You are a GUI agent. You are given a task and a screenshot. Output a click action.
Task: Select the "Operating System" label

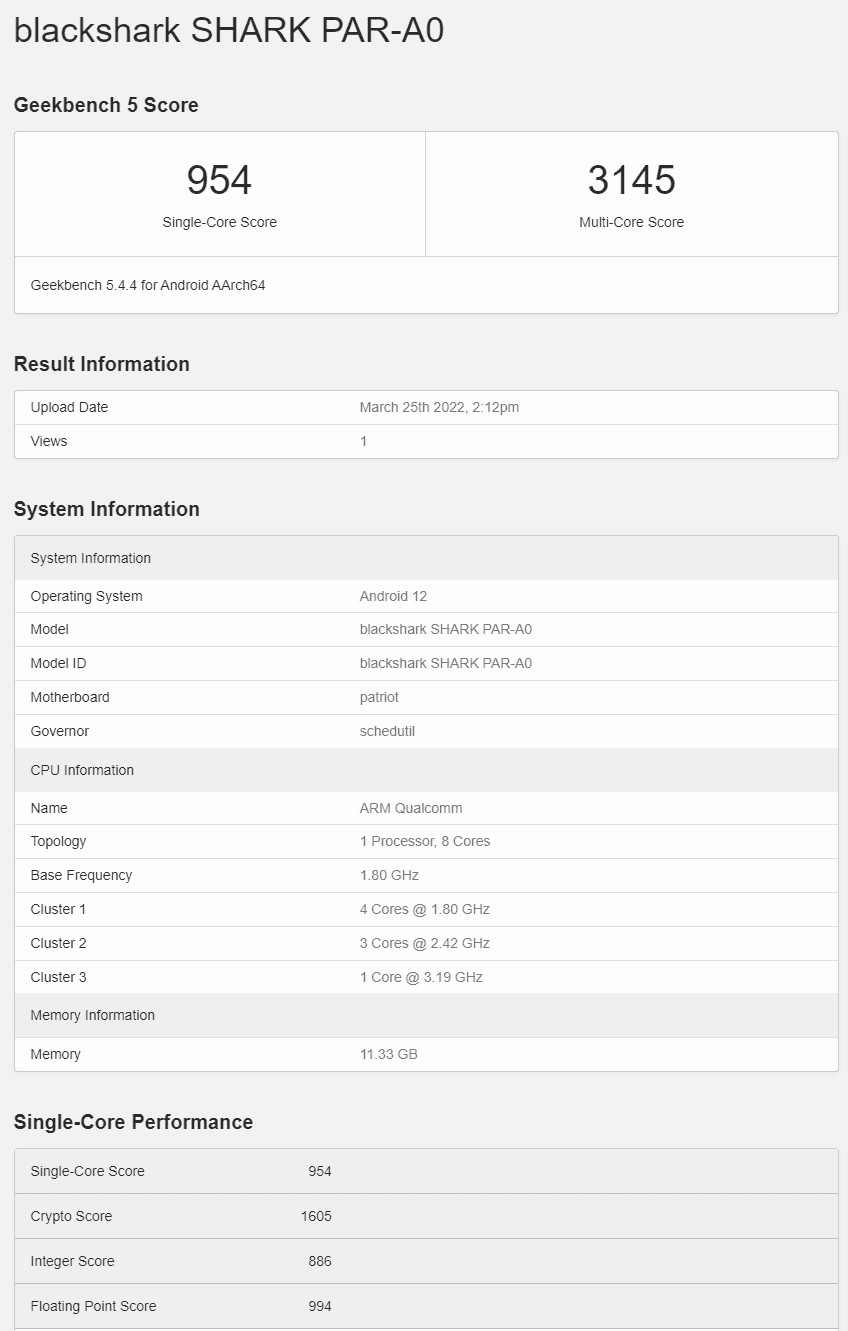87,596
